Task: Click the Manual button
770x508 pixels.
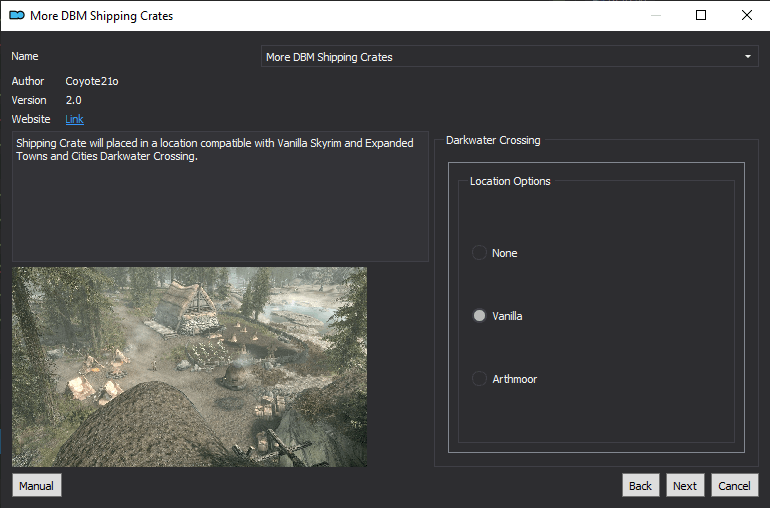Action: (x=37, y=485)
